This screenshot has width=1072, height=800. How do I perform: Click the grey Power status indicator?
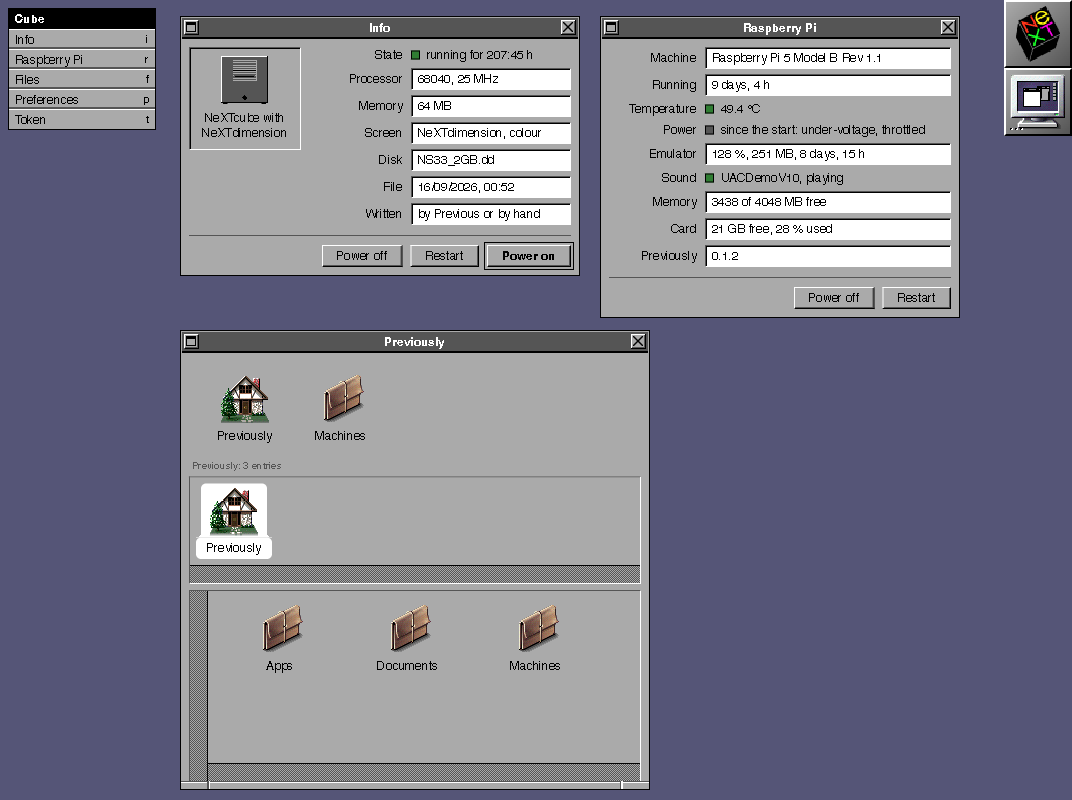tap(710, 130)
